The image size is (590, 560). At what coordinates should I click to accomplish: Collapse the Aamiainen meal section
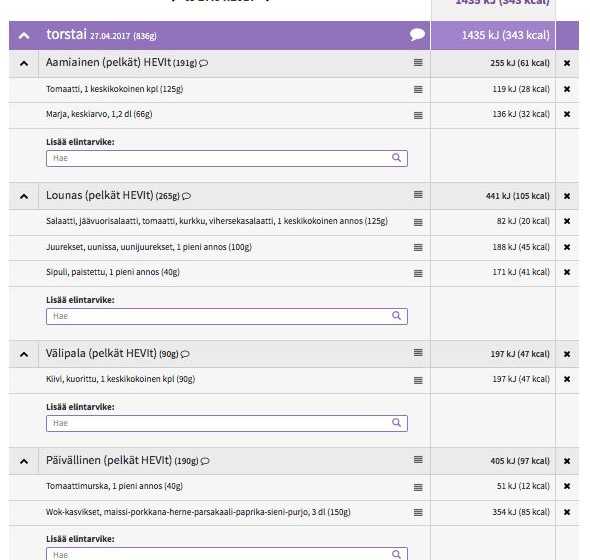pos(24,63)
